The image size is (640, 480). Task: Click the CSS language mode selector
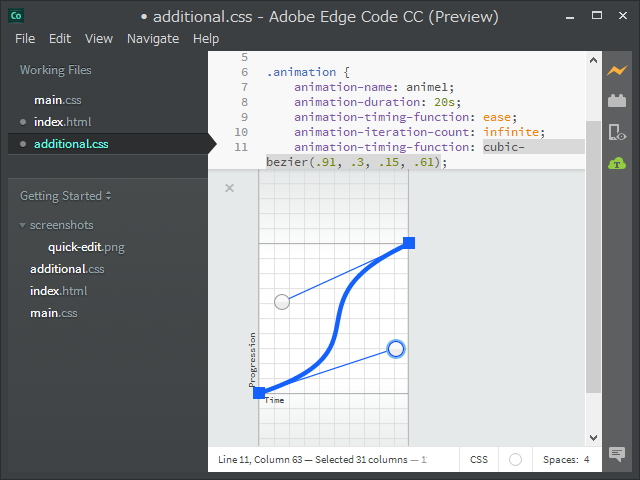point(479,460)
